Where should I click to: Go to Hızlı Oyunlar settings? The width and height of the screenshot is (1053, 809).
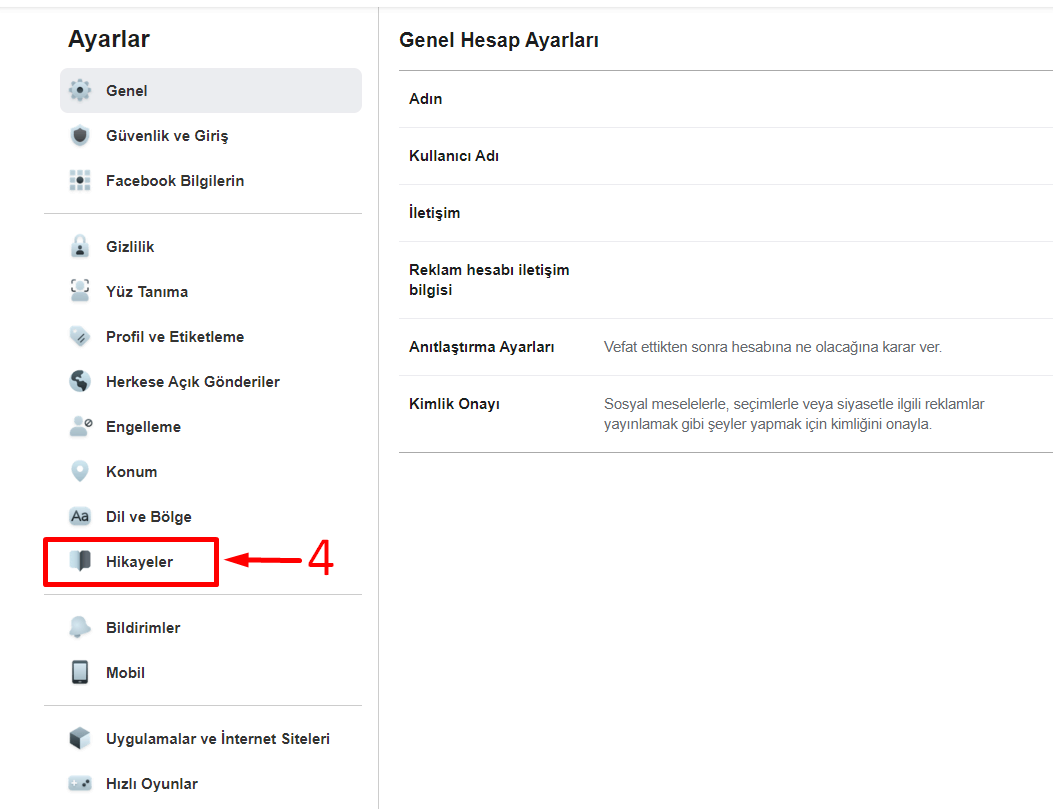point(151,784)
